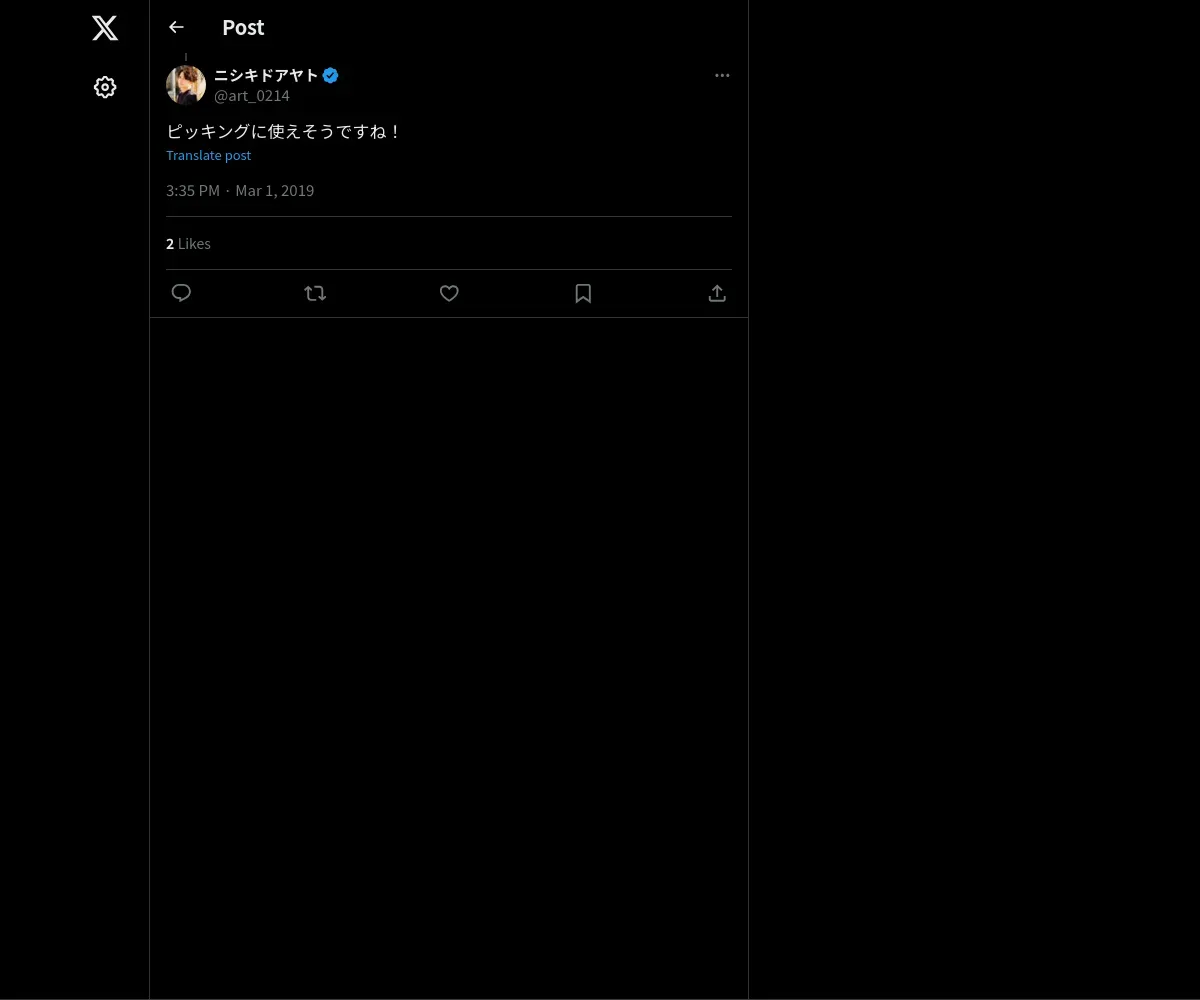Open the three-dot More menu
Image resolution: width=1200 pixels, height=1000 pixels.
(722, 75)
